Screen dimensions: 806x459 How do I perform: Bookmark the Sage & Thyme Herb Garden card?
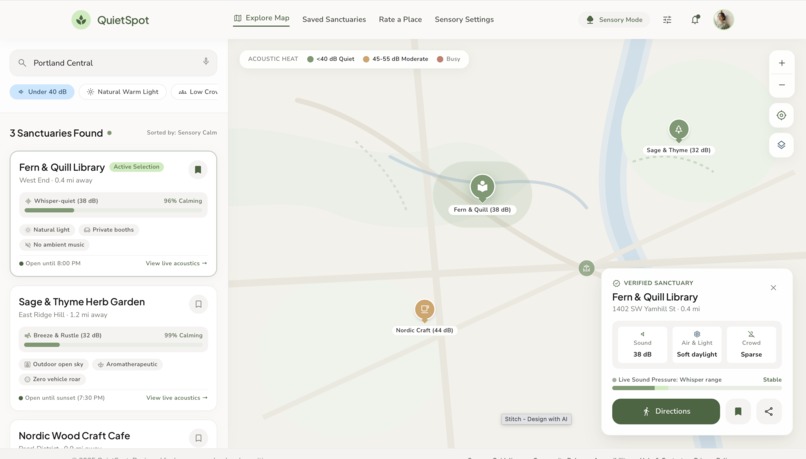coord(198,304)
